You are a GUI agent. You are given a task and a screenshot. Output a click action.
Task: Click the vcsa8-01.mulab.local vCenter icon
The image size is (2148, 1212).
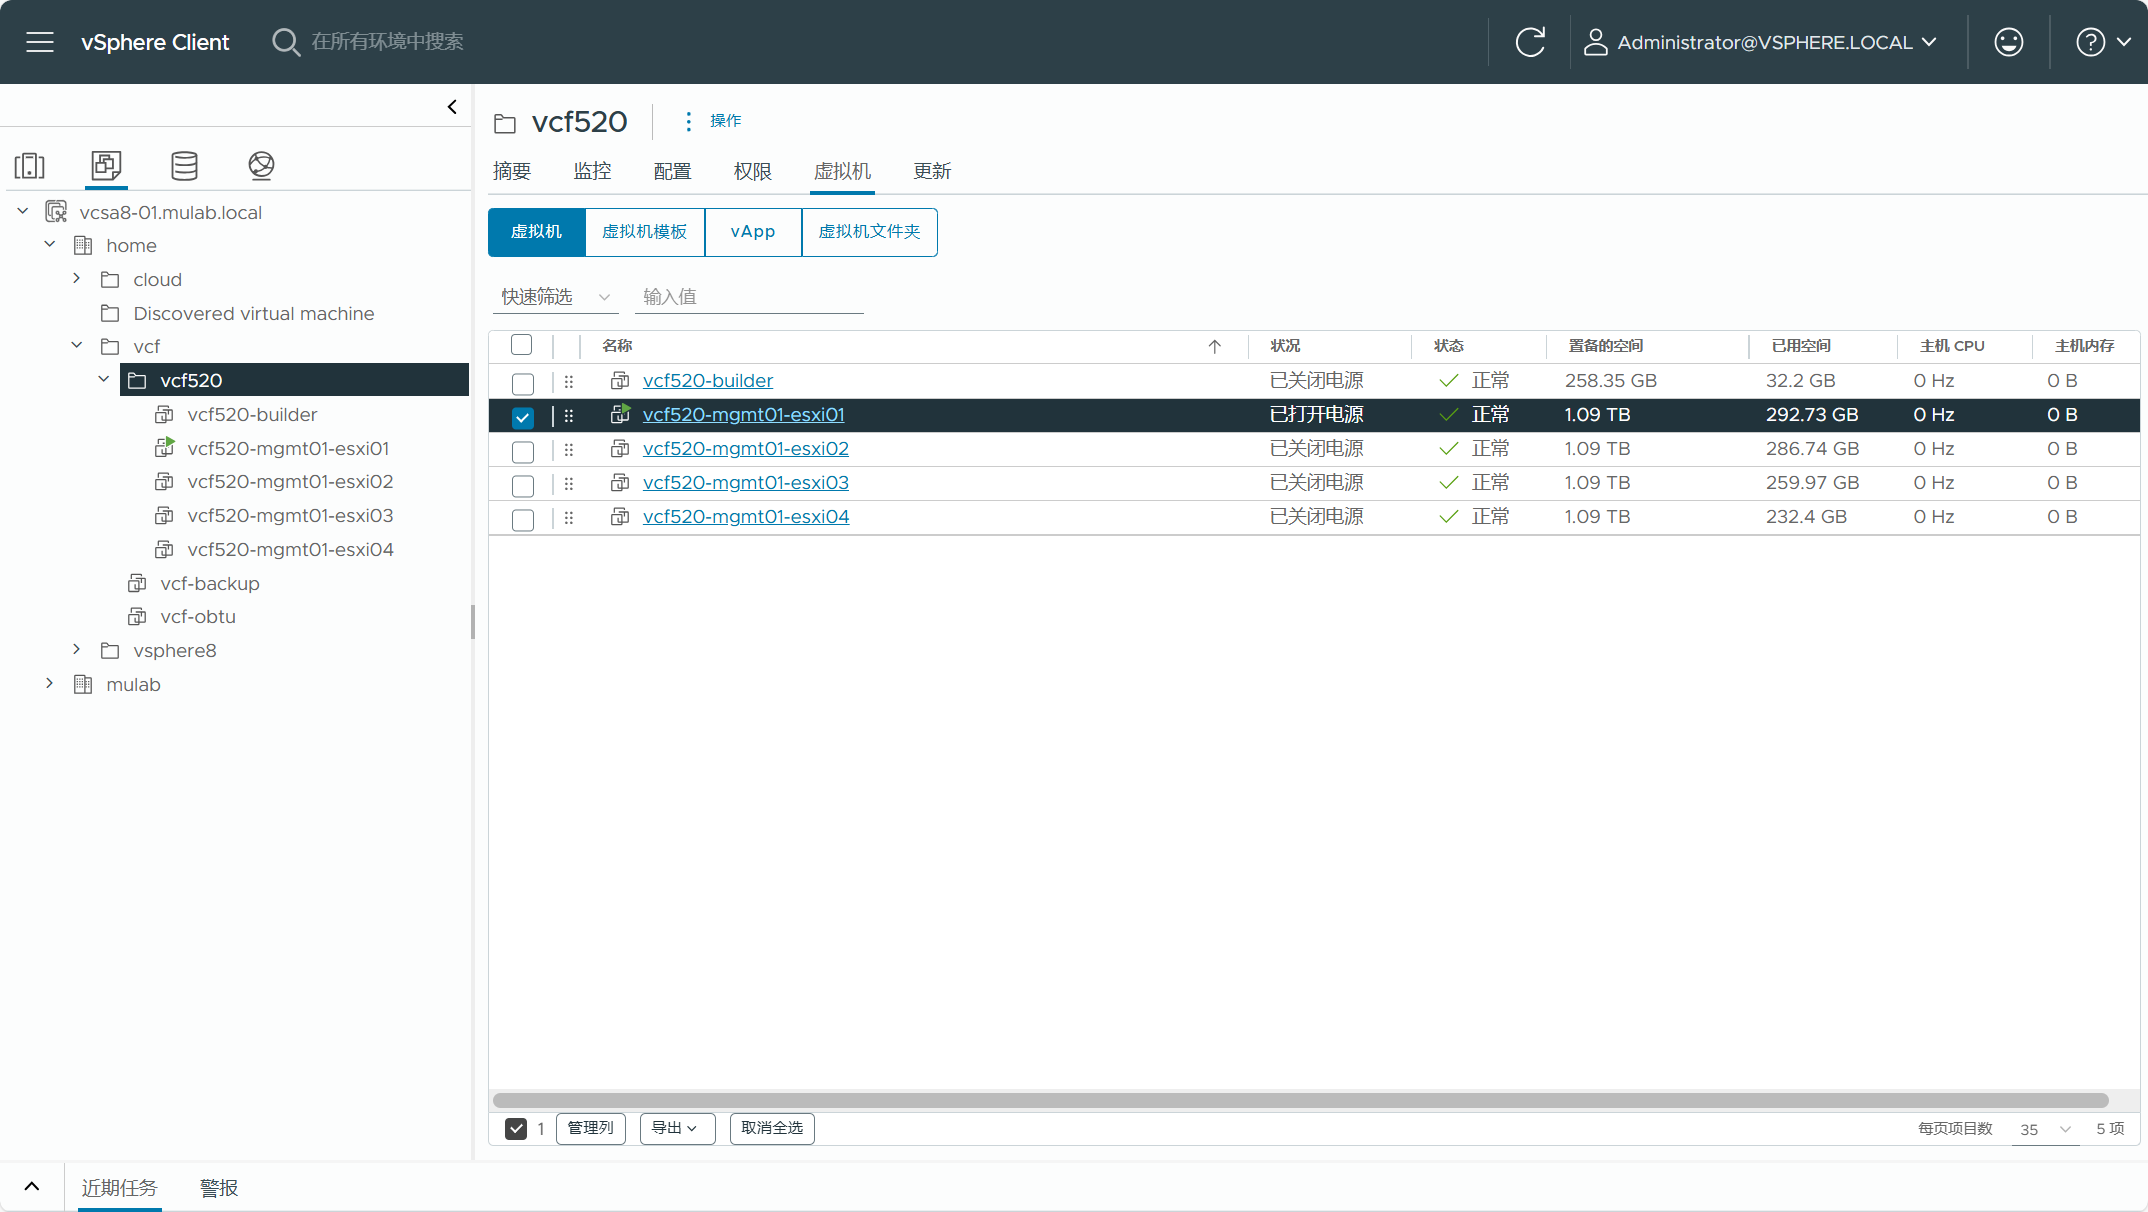tap(56, 212)
